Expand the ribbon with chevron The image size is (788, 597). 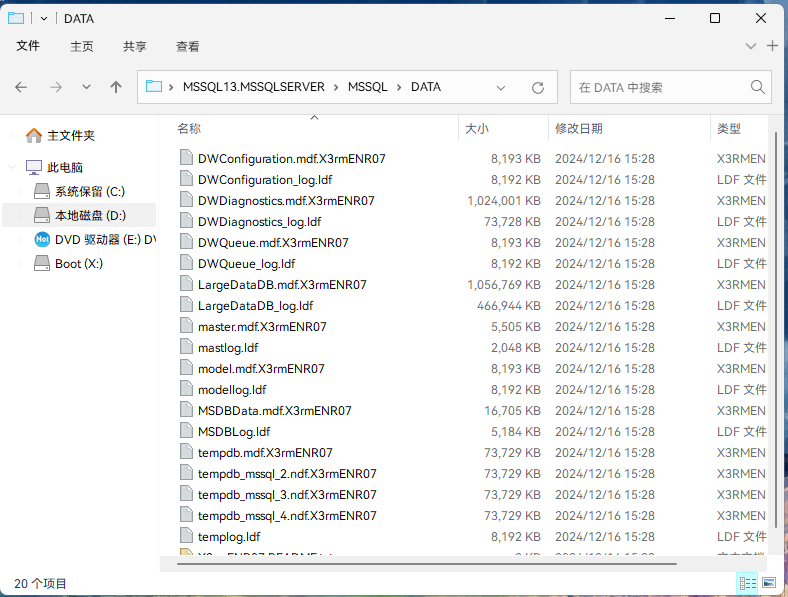(x=751, y=46)
